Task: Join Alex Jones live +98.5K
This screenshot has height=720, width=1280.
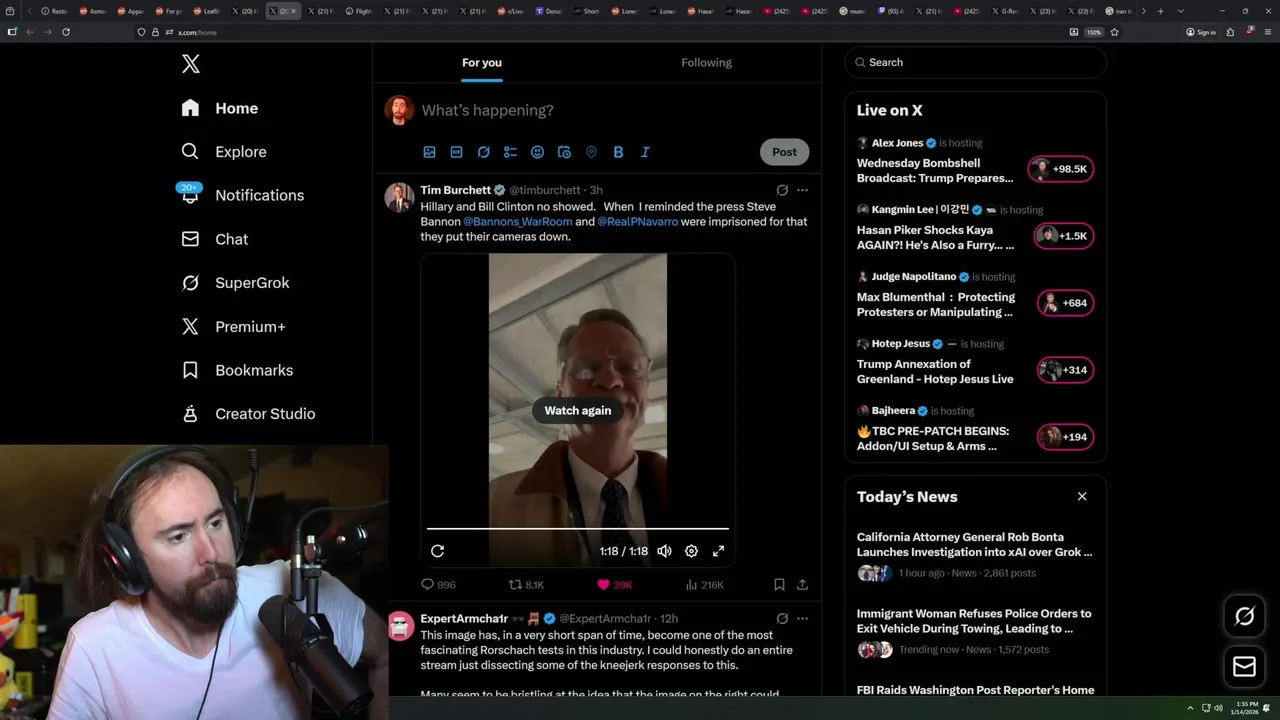Action: pos(1062,169)
